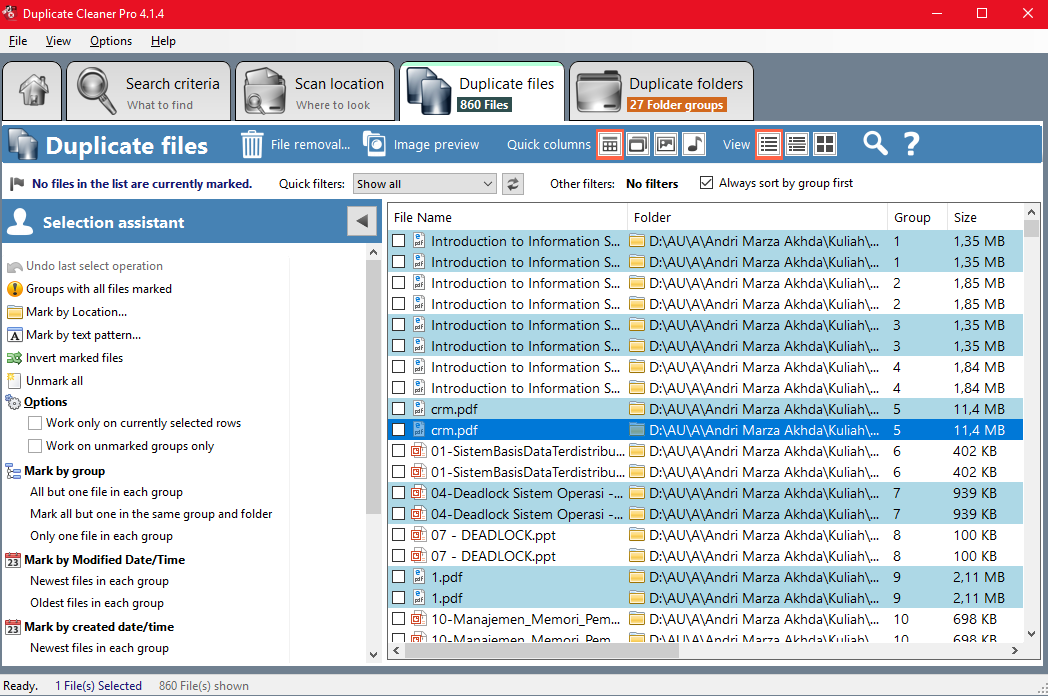Open File removal trash icon

point(252,144)
